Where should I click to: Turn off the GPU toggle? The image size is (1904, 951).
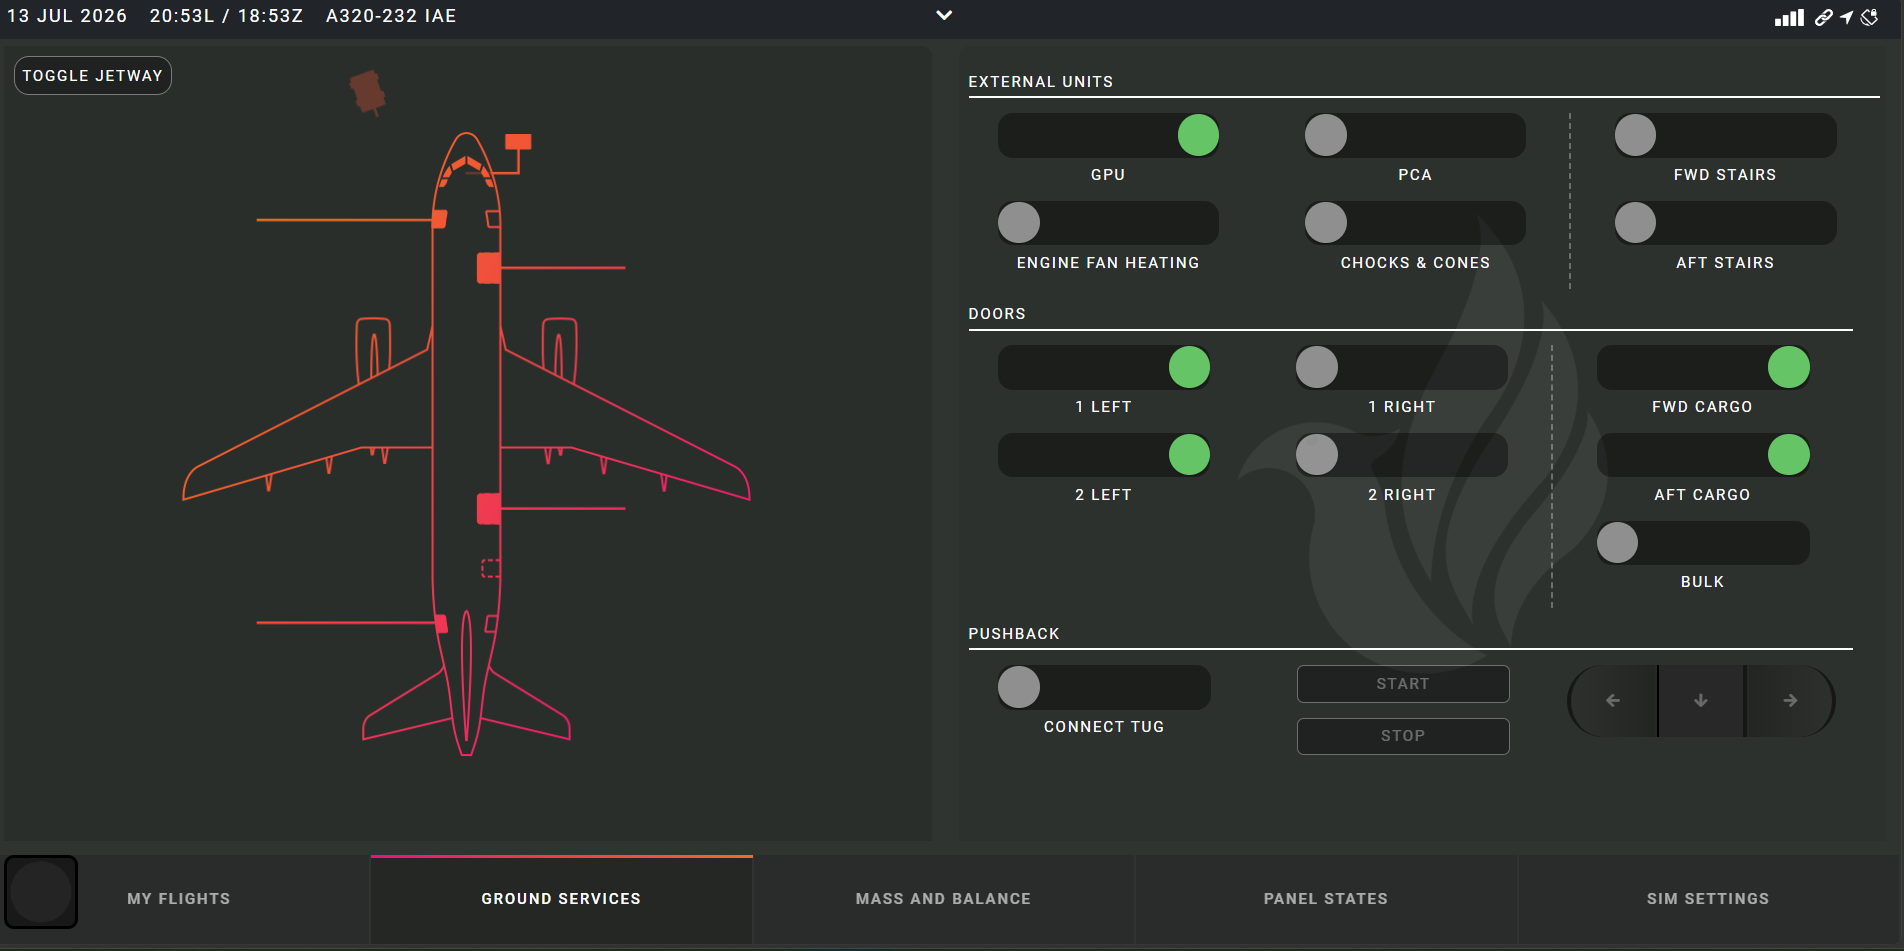tap(1108, 135)
